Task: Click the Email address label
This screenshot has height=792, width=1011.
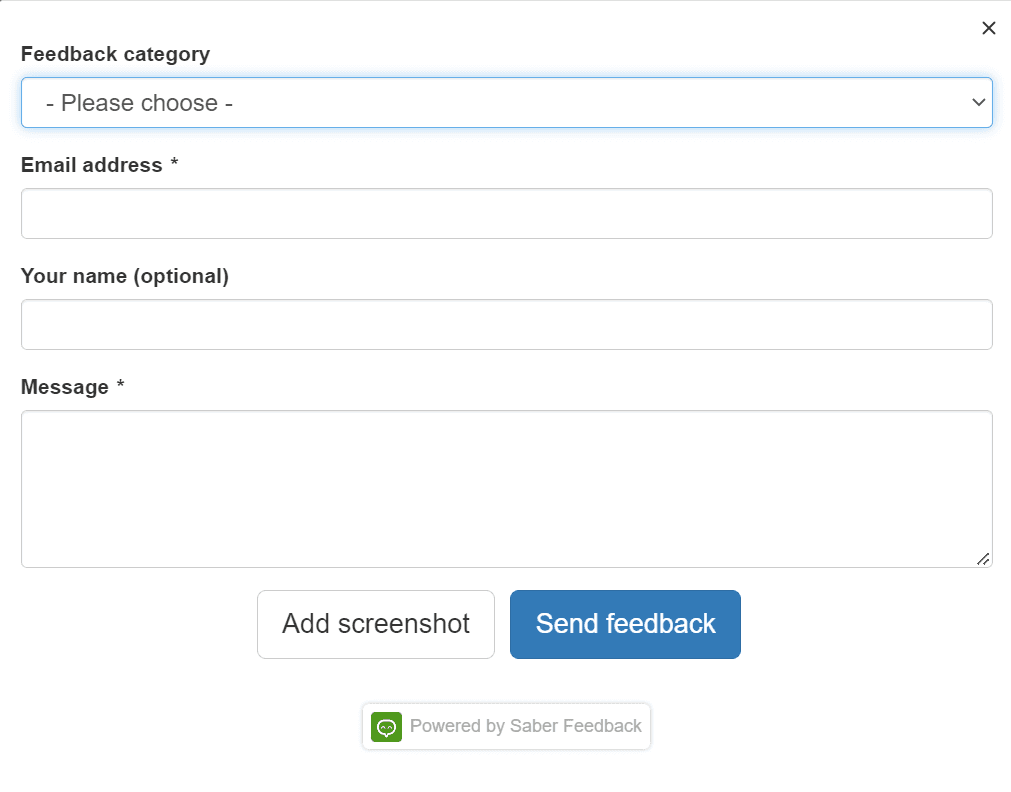Action: (x=91, y=165)
